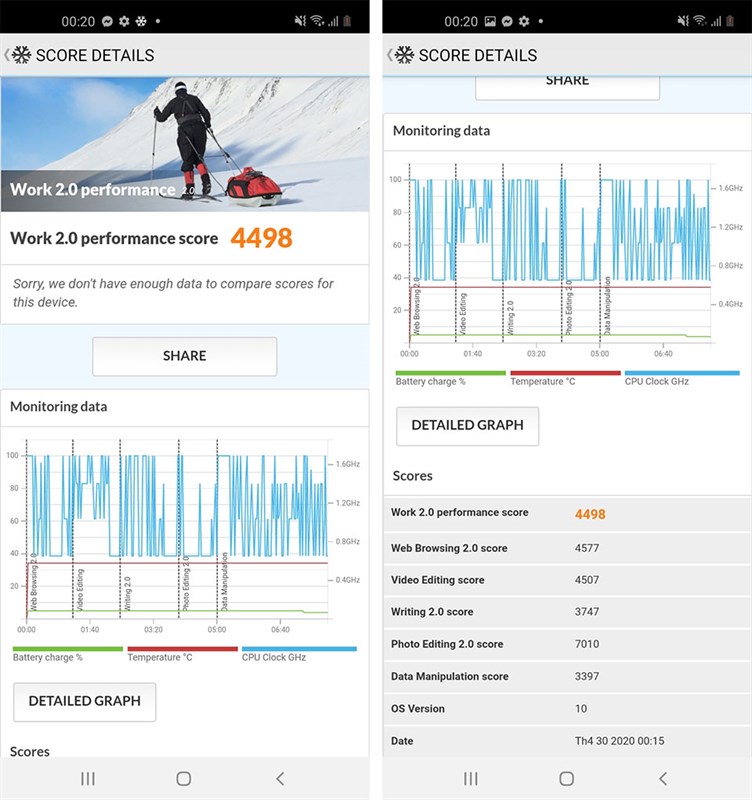Tap battery icon in left status bar
Image resolution: width=752 pixels, height=800 pixels.
click(x=347, y=21)
